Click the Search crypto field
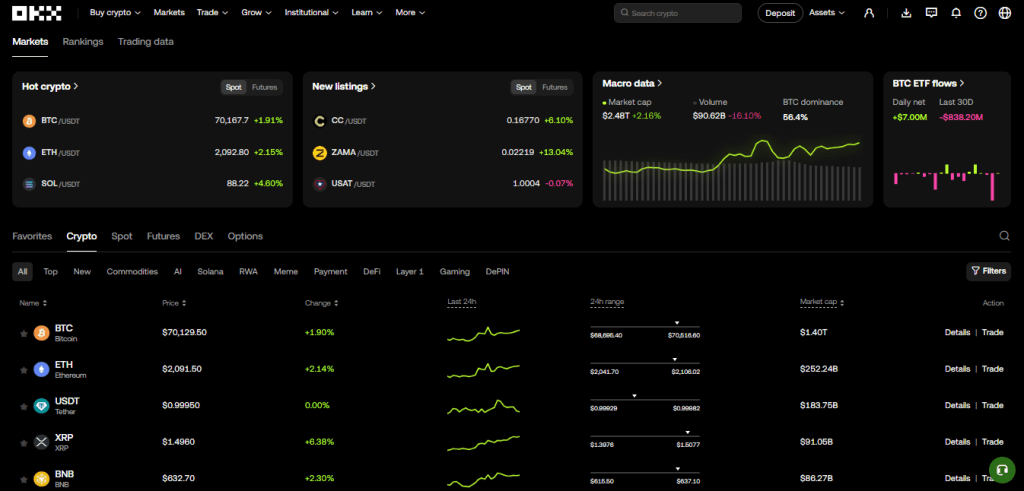Screen dimensions: 1024x491 678,13
